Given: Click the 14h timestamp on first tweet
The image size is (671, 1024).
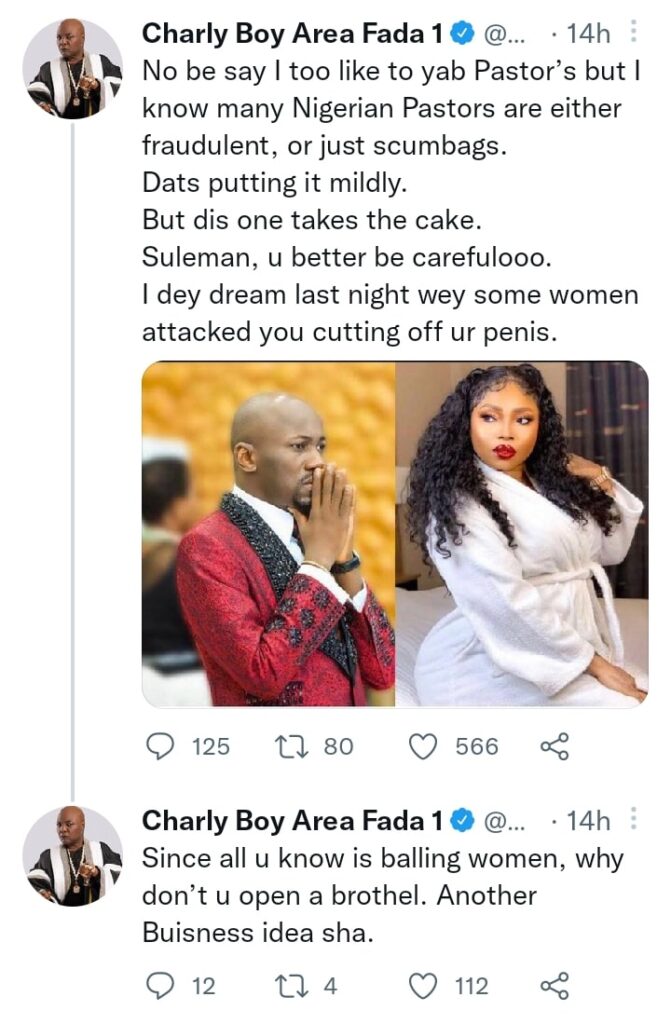Looking at the screenshot, I should pyautogui.click(x=587, y=34).
